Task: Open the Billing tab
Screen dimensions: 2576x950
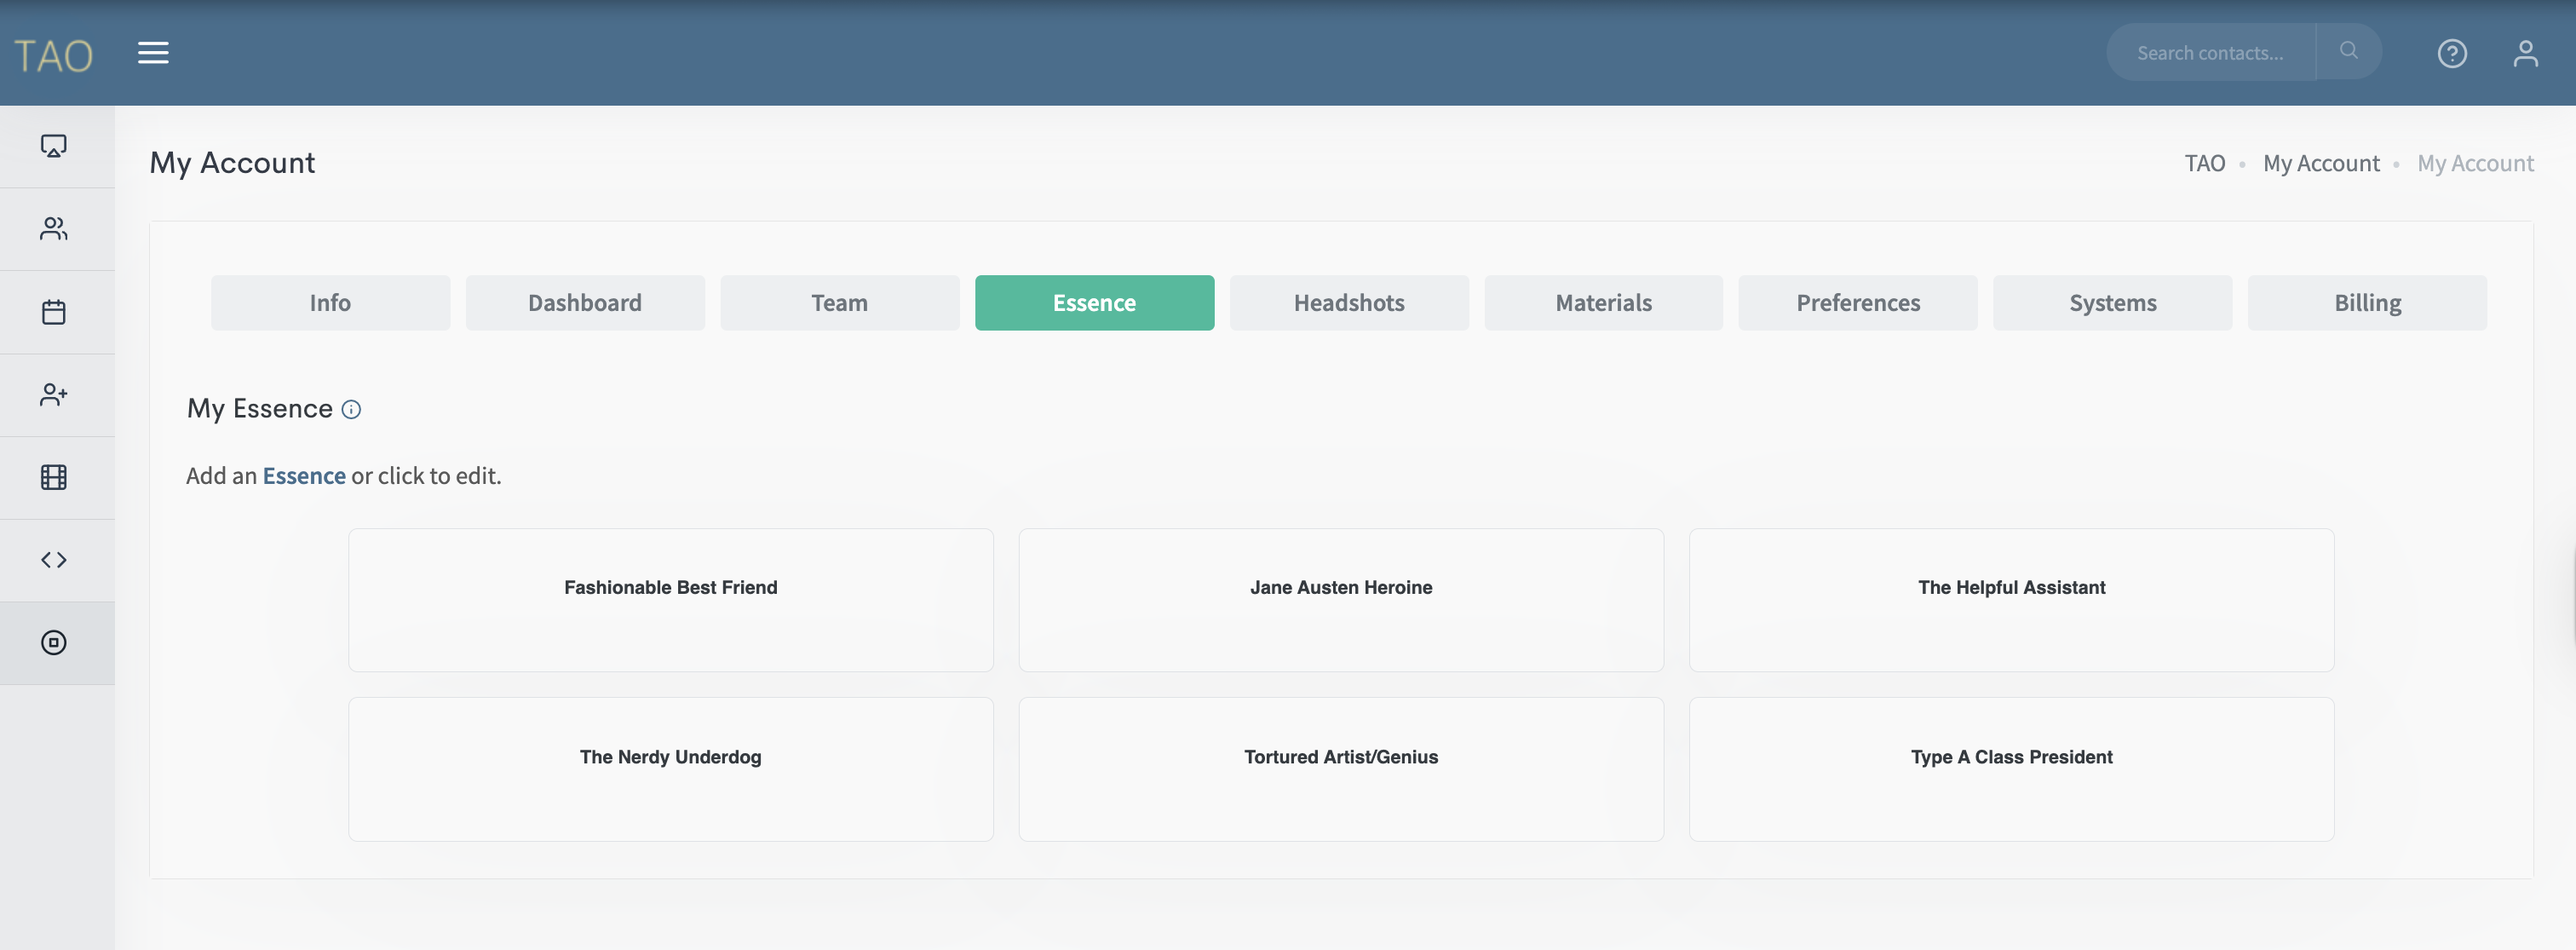Action: coord(2366,303)
